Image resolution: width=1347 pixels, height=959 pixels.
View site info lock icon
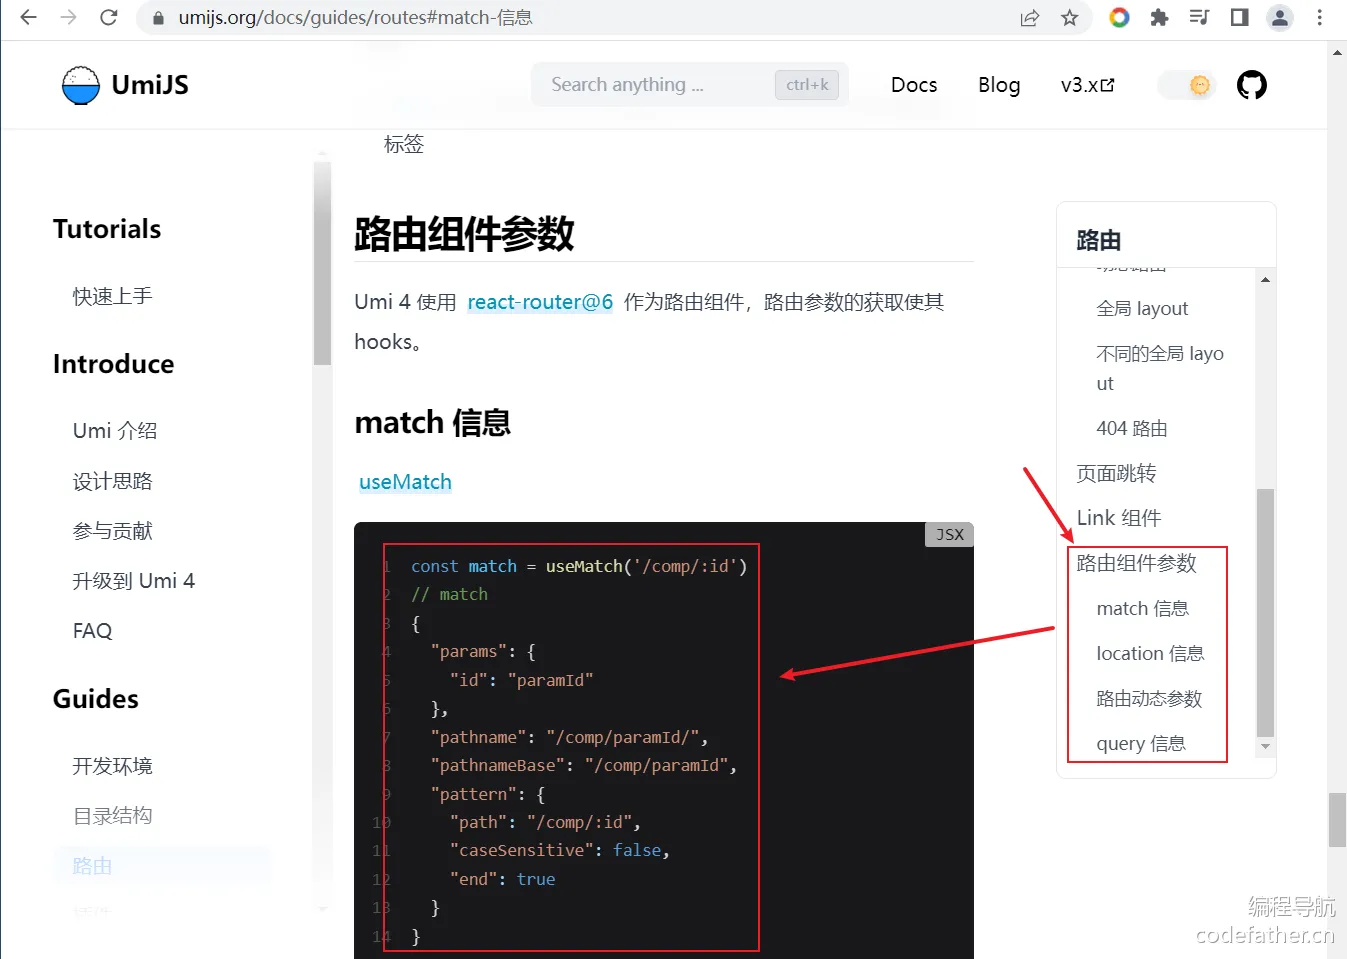pyautogui.click(x=158, y=18)
